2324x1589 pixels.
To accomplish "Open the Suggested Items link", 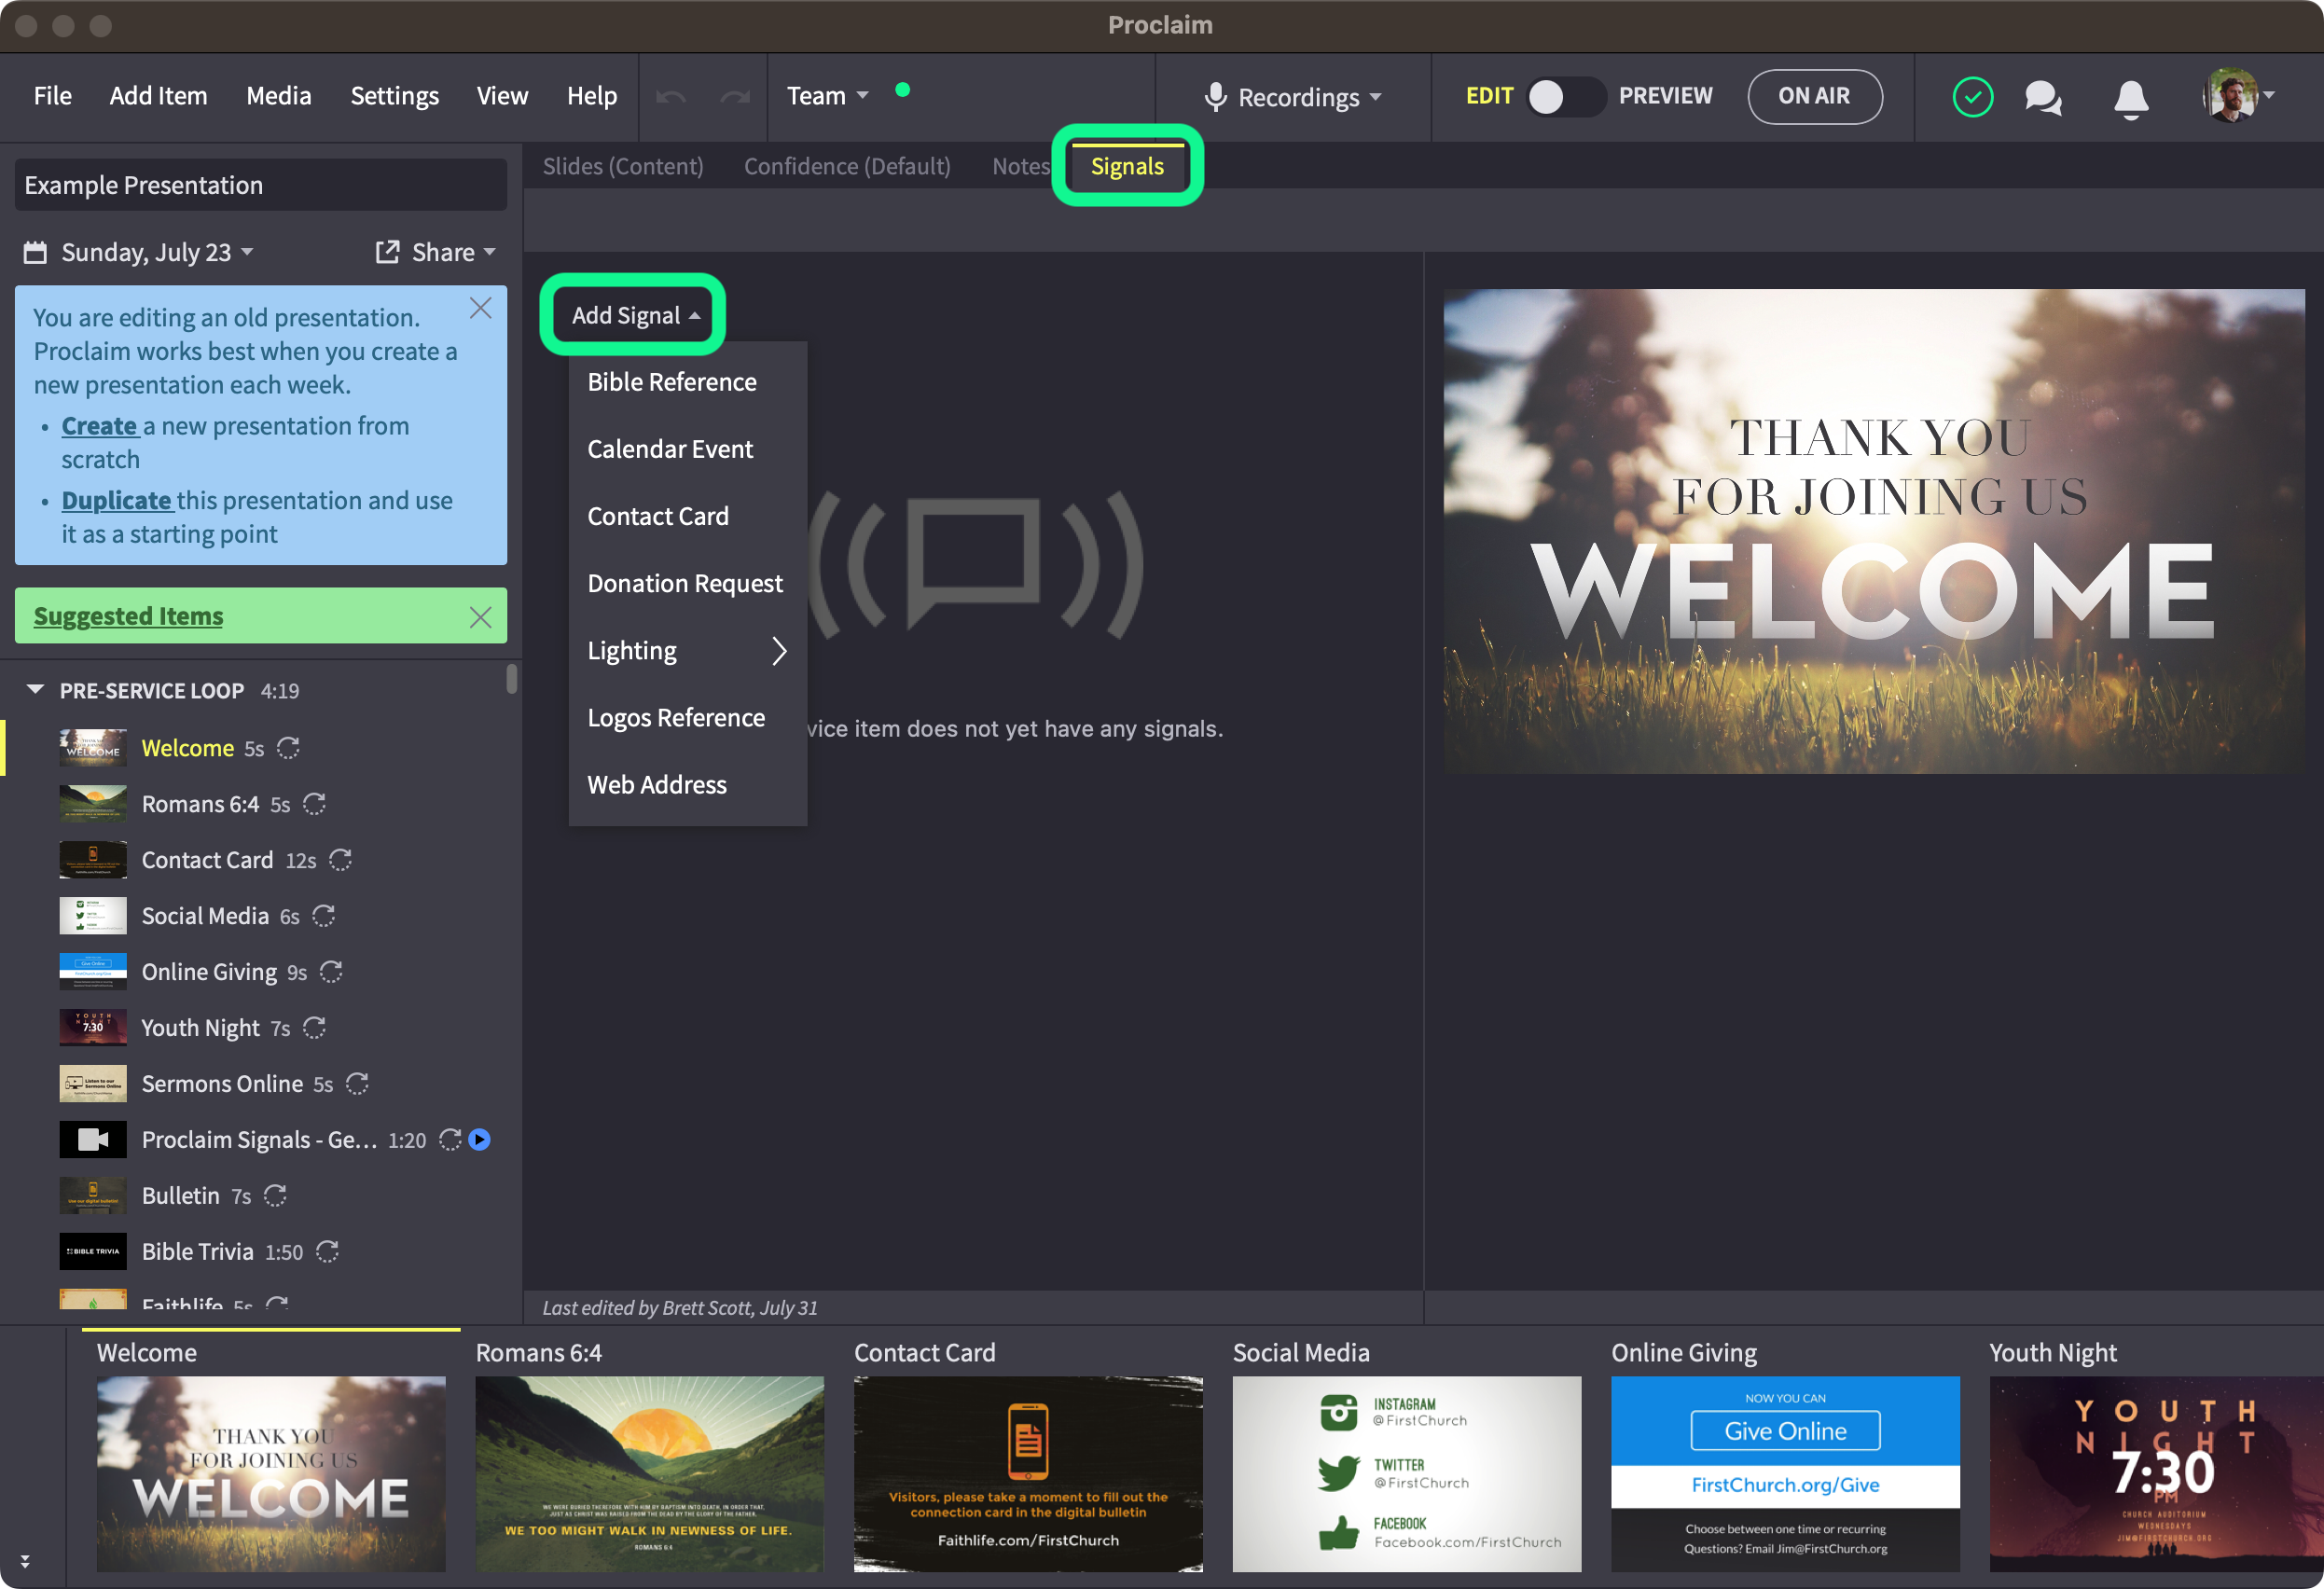I will (128, 616).
